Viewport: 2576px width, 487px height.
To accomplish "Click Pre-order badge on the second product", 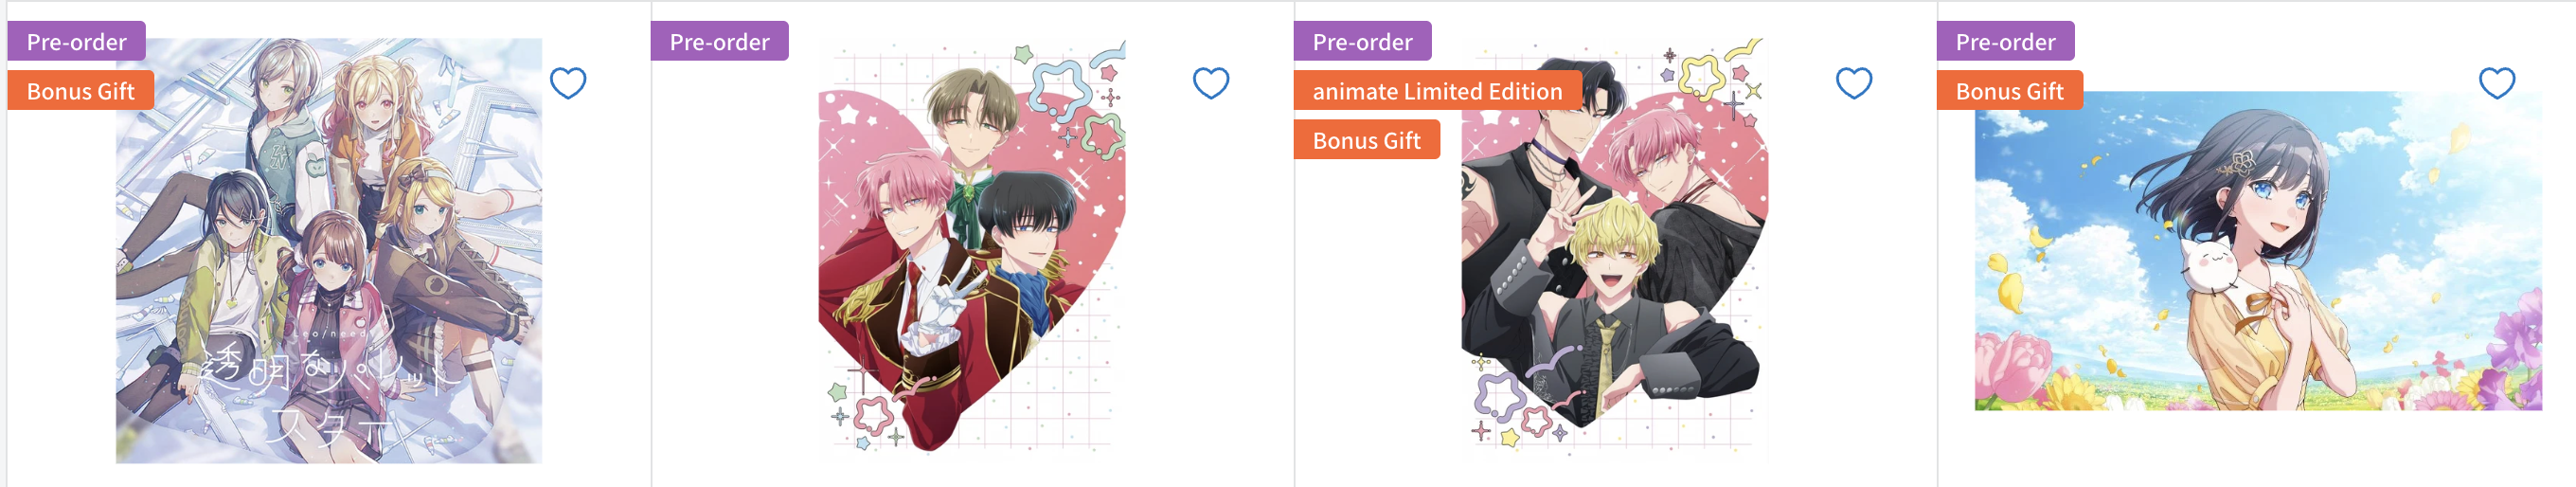I will (720, 42).
